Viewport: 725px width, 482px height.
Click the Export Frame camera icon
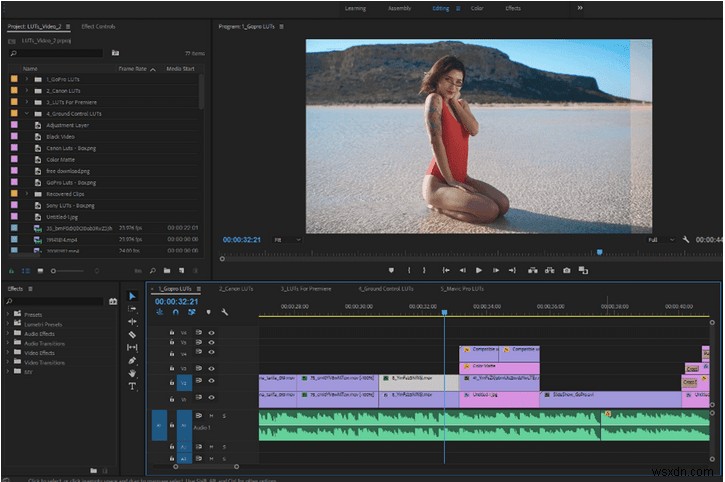pyautogui.click(x=567, y=270)
